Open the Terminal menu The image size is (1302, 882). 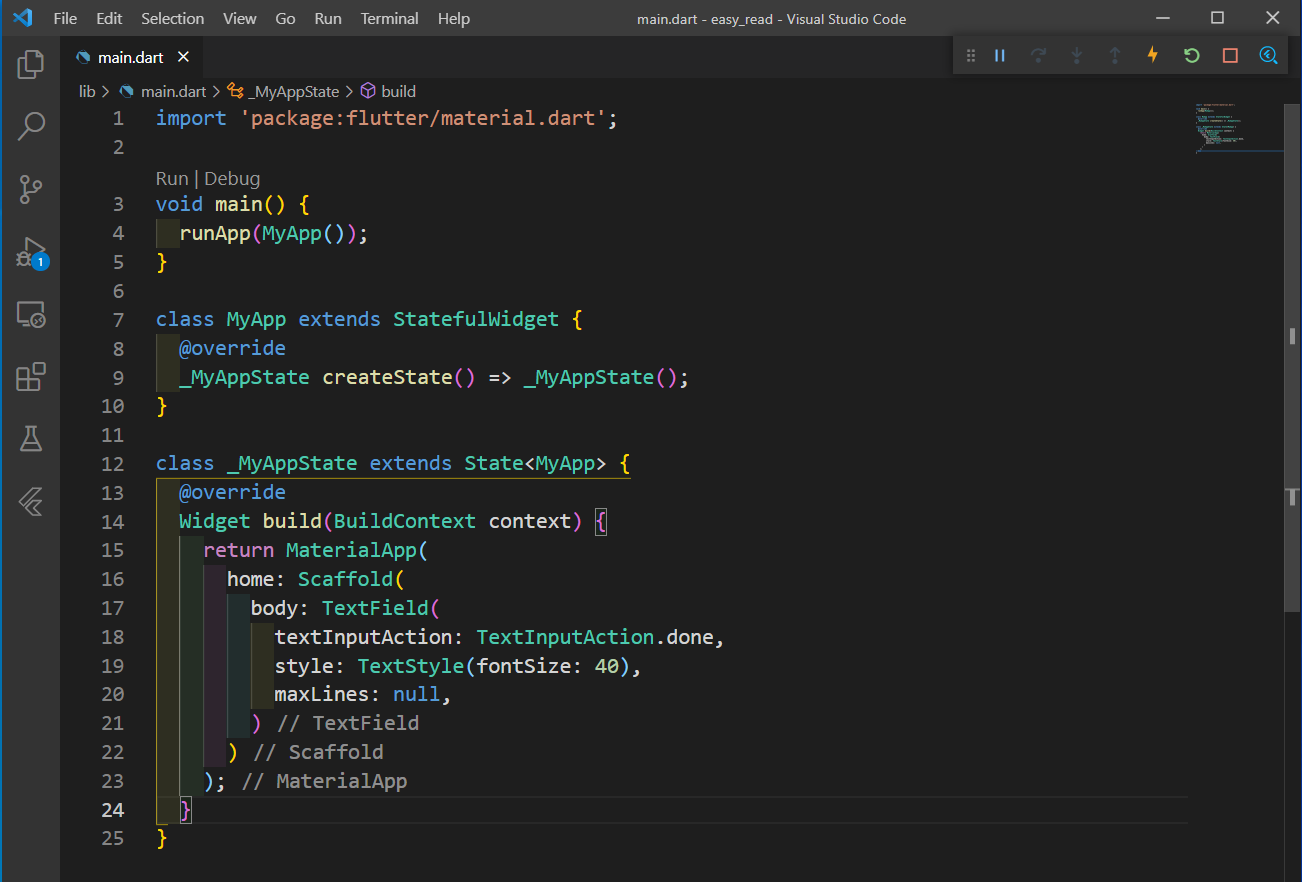pyautogui.click(x=390, y=18)
